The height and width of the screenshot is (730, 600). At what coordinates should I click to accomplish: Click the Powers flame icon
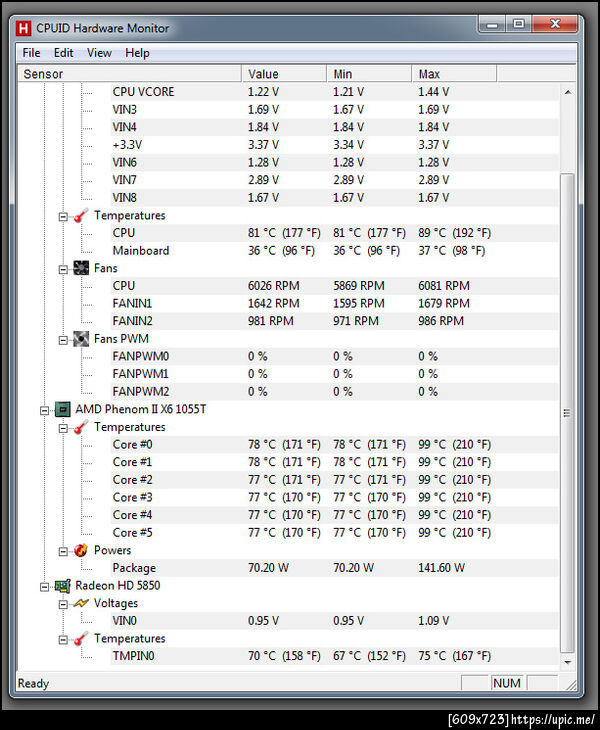click(81, 550)
